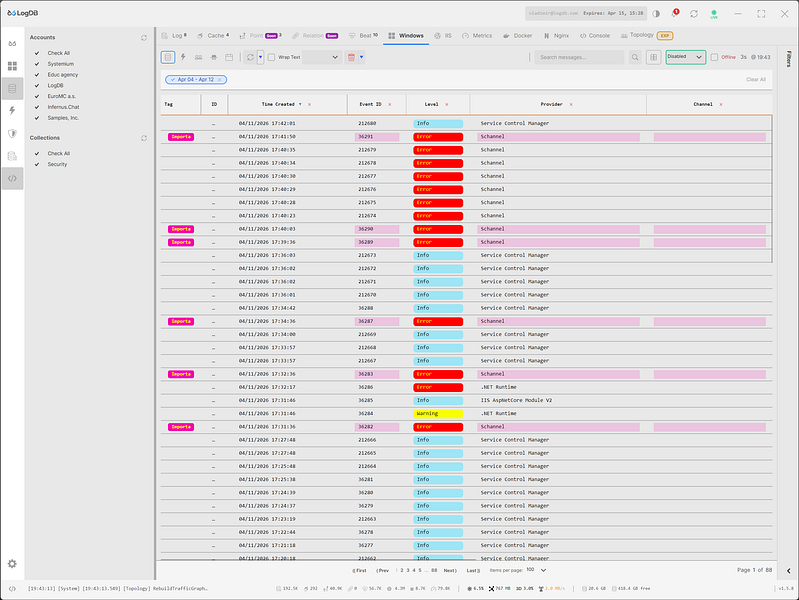Select the list view toolbar icon
799x600 pixels.
pyautogui.click(x=168, y=57)
